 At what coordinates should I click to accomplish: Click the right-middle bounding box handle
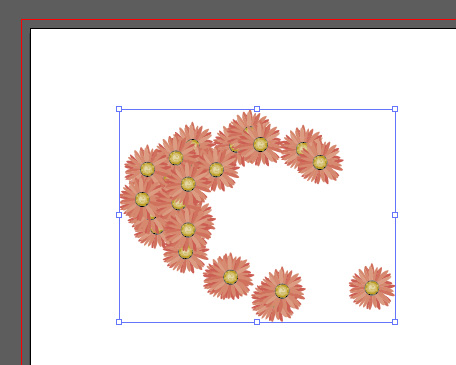(x=395, y=215)
